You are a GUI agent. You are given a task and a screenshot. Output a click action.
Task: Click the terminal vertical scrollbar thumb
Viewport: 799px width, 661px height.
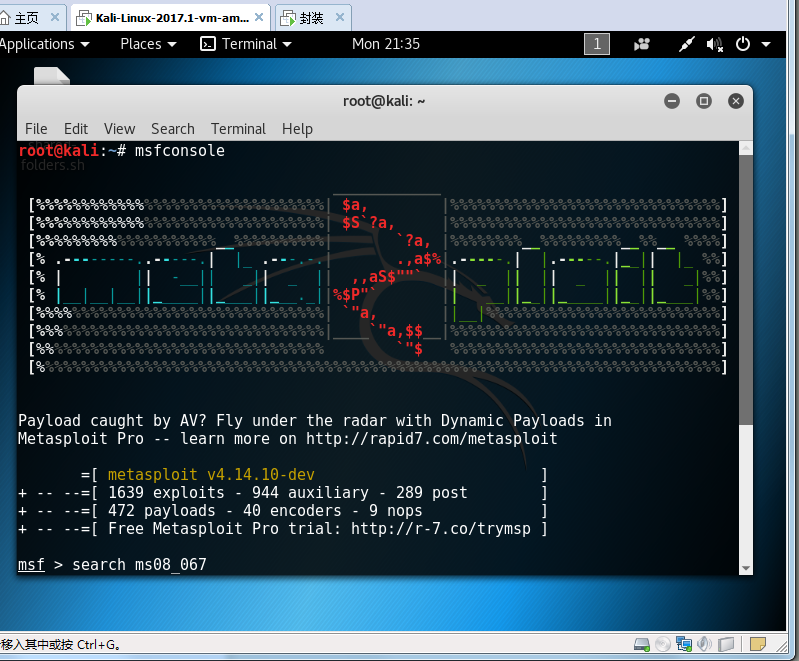[745, 290]
